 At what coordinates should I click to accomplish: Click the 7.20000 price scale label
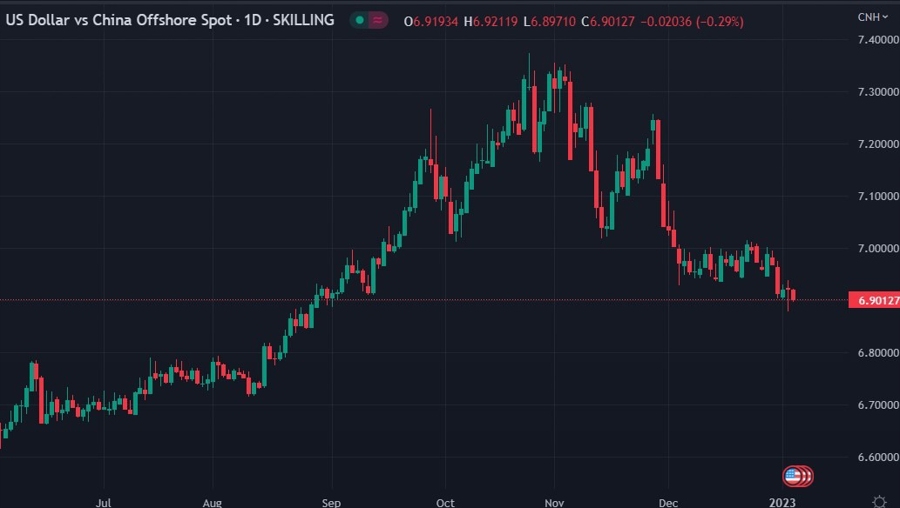tap(878, 144)
